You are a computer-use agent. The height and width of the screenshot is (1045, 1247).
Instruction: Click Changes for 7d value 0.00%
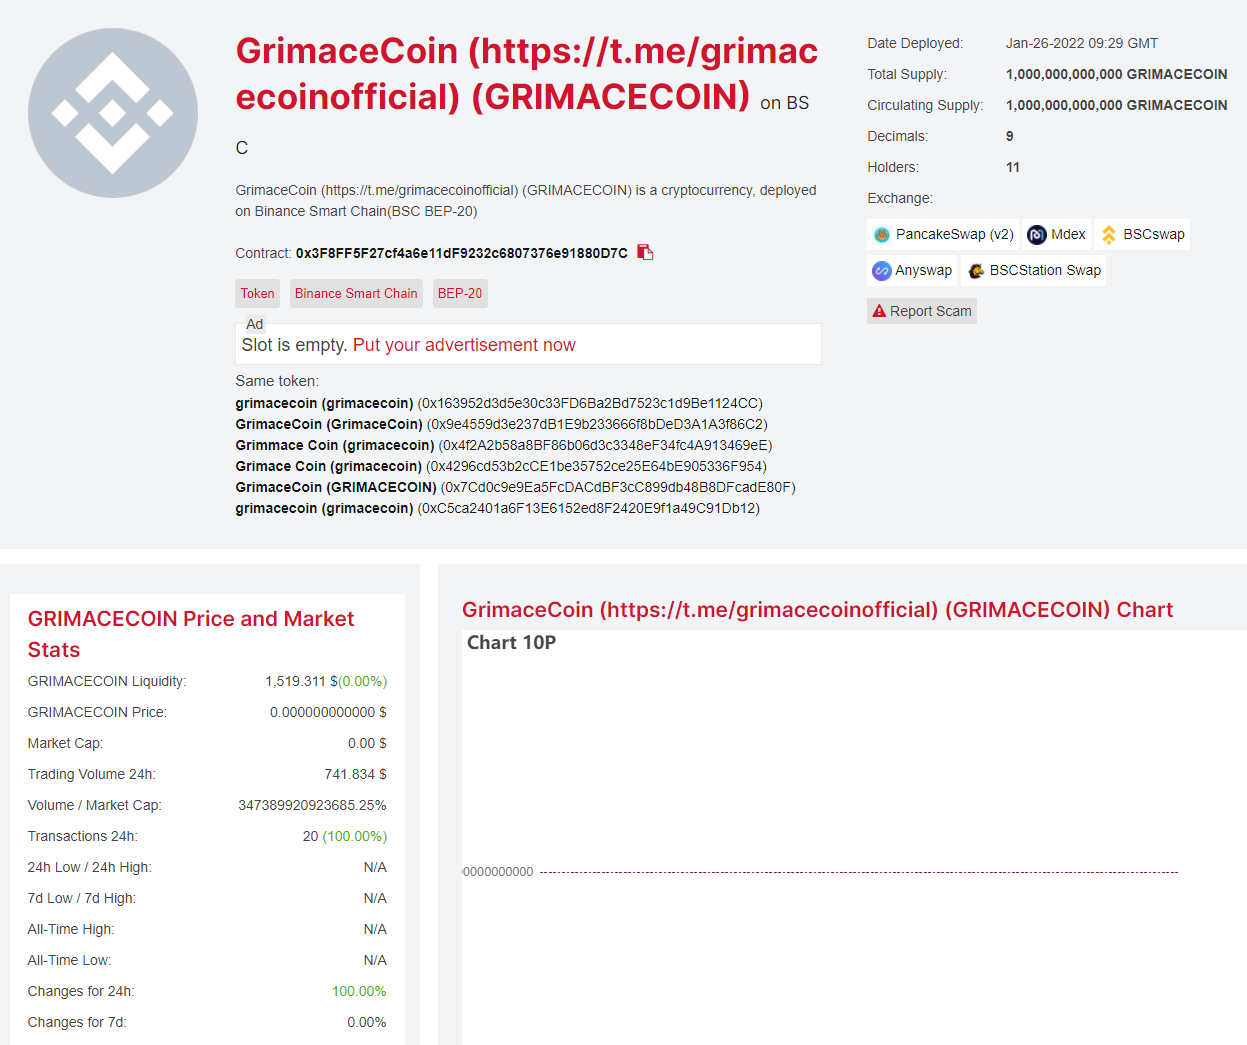367,1022
